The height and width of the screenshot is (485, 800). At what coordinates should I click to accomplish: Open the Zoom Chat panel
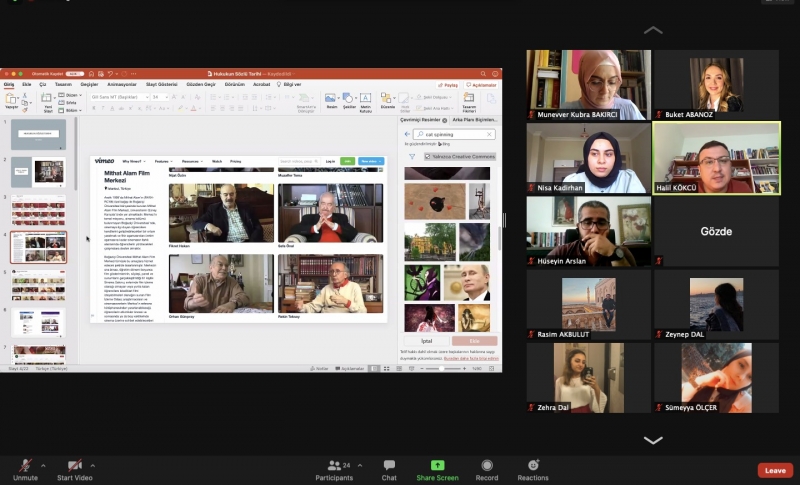click(x=389, y=466)
